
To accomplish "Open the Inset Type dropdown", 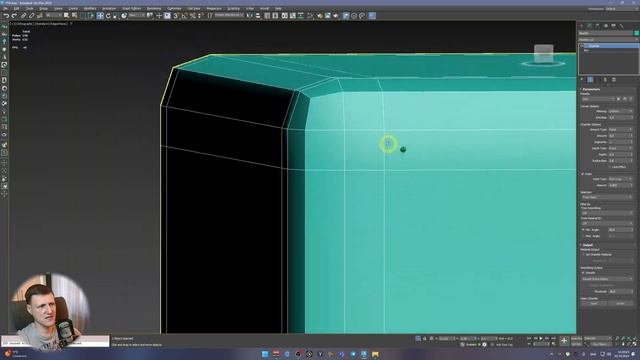I will click(x=620, y=179).
